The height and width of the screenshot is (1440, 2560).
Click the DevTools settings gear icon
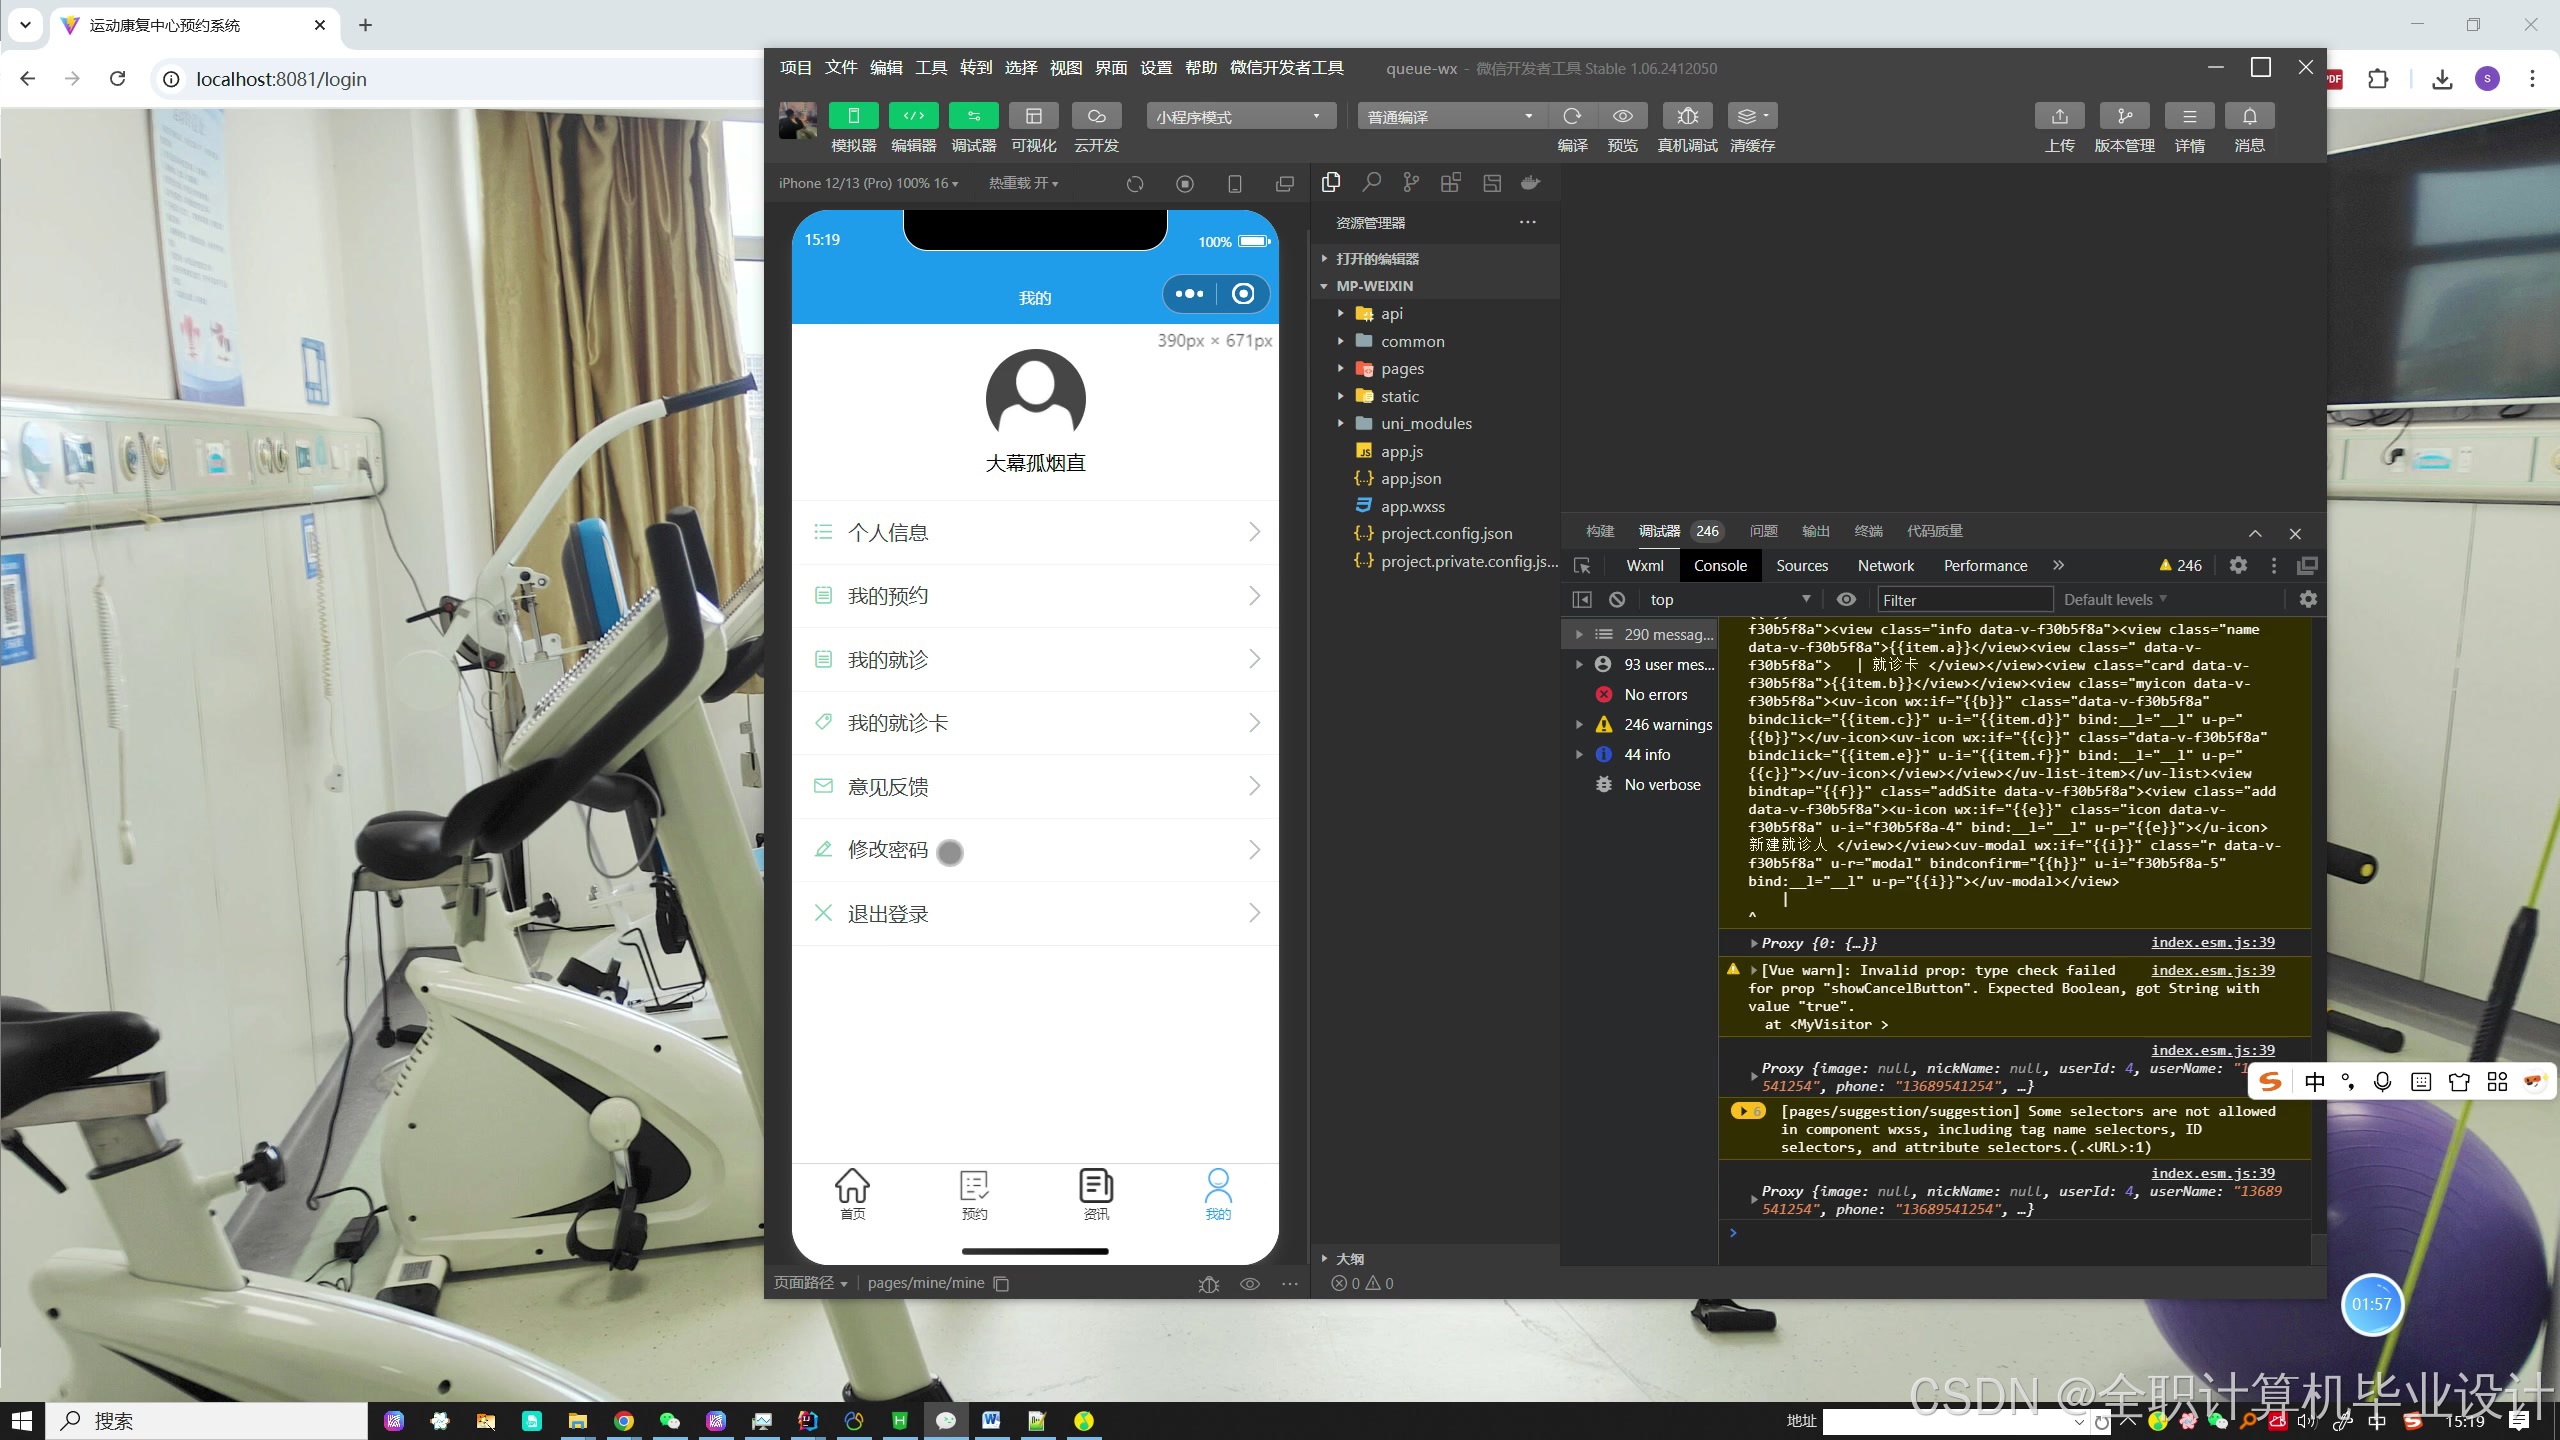(2238, 566)
